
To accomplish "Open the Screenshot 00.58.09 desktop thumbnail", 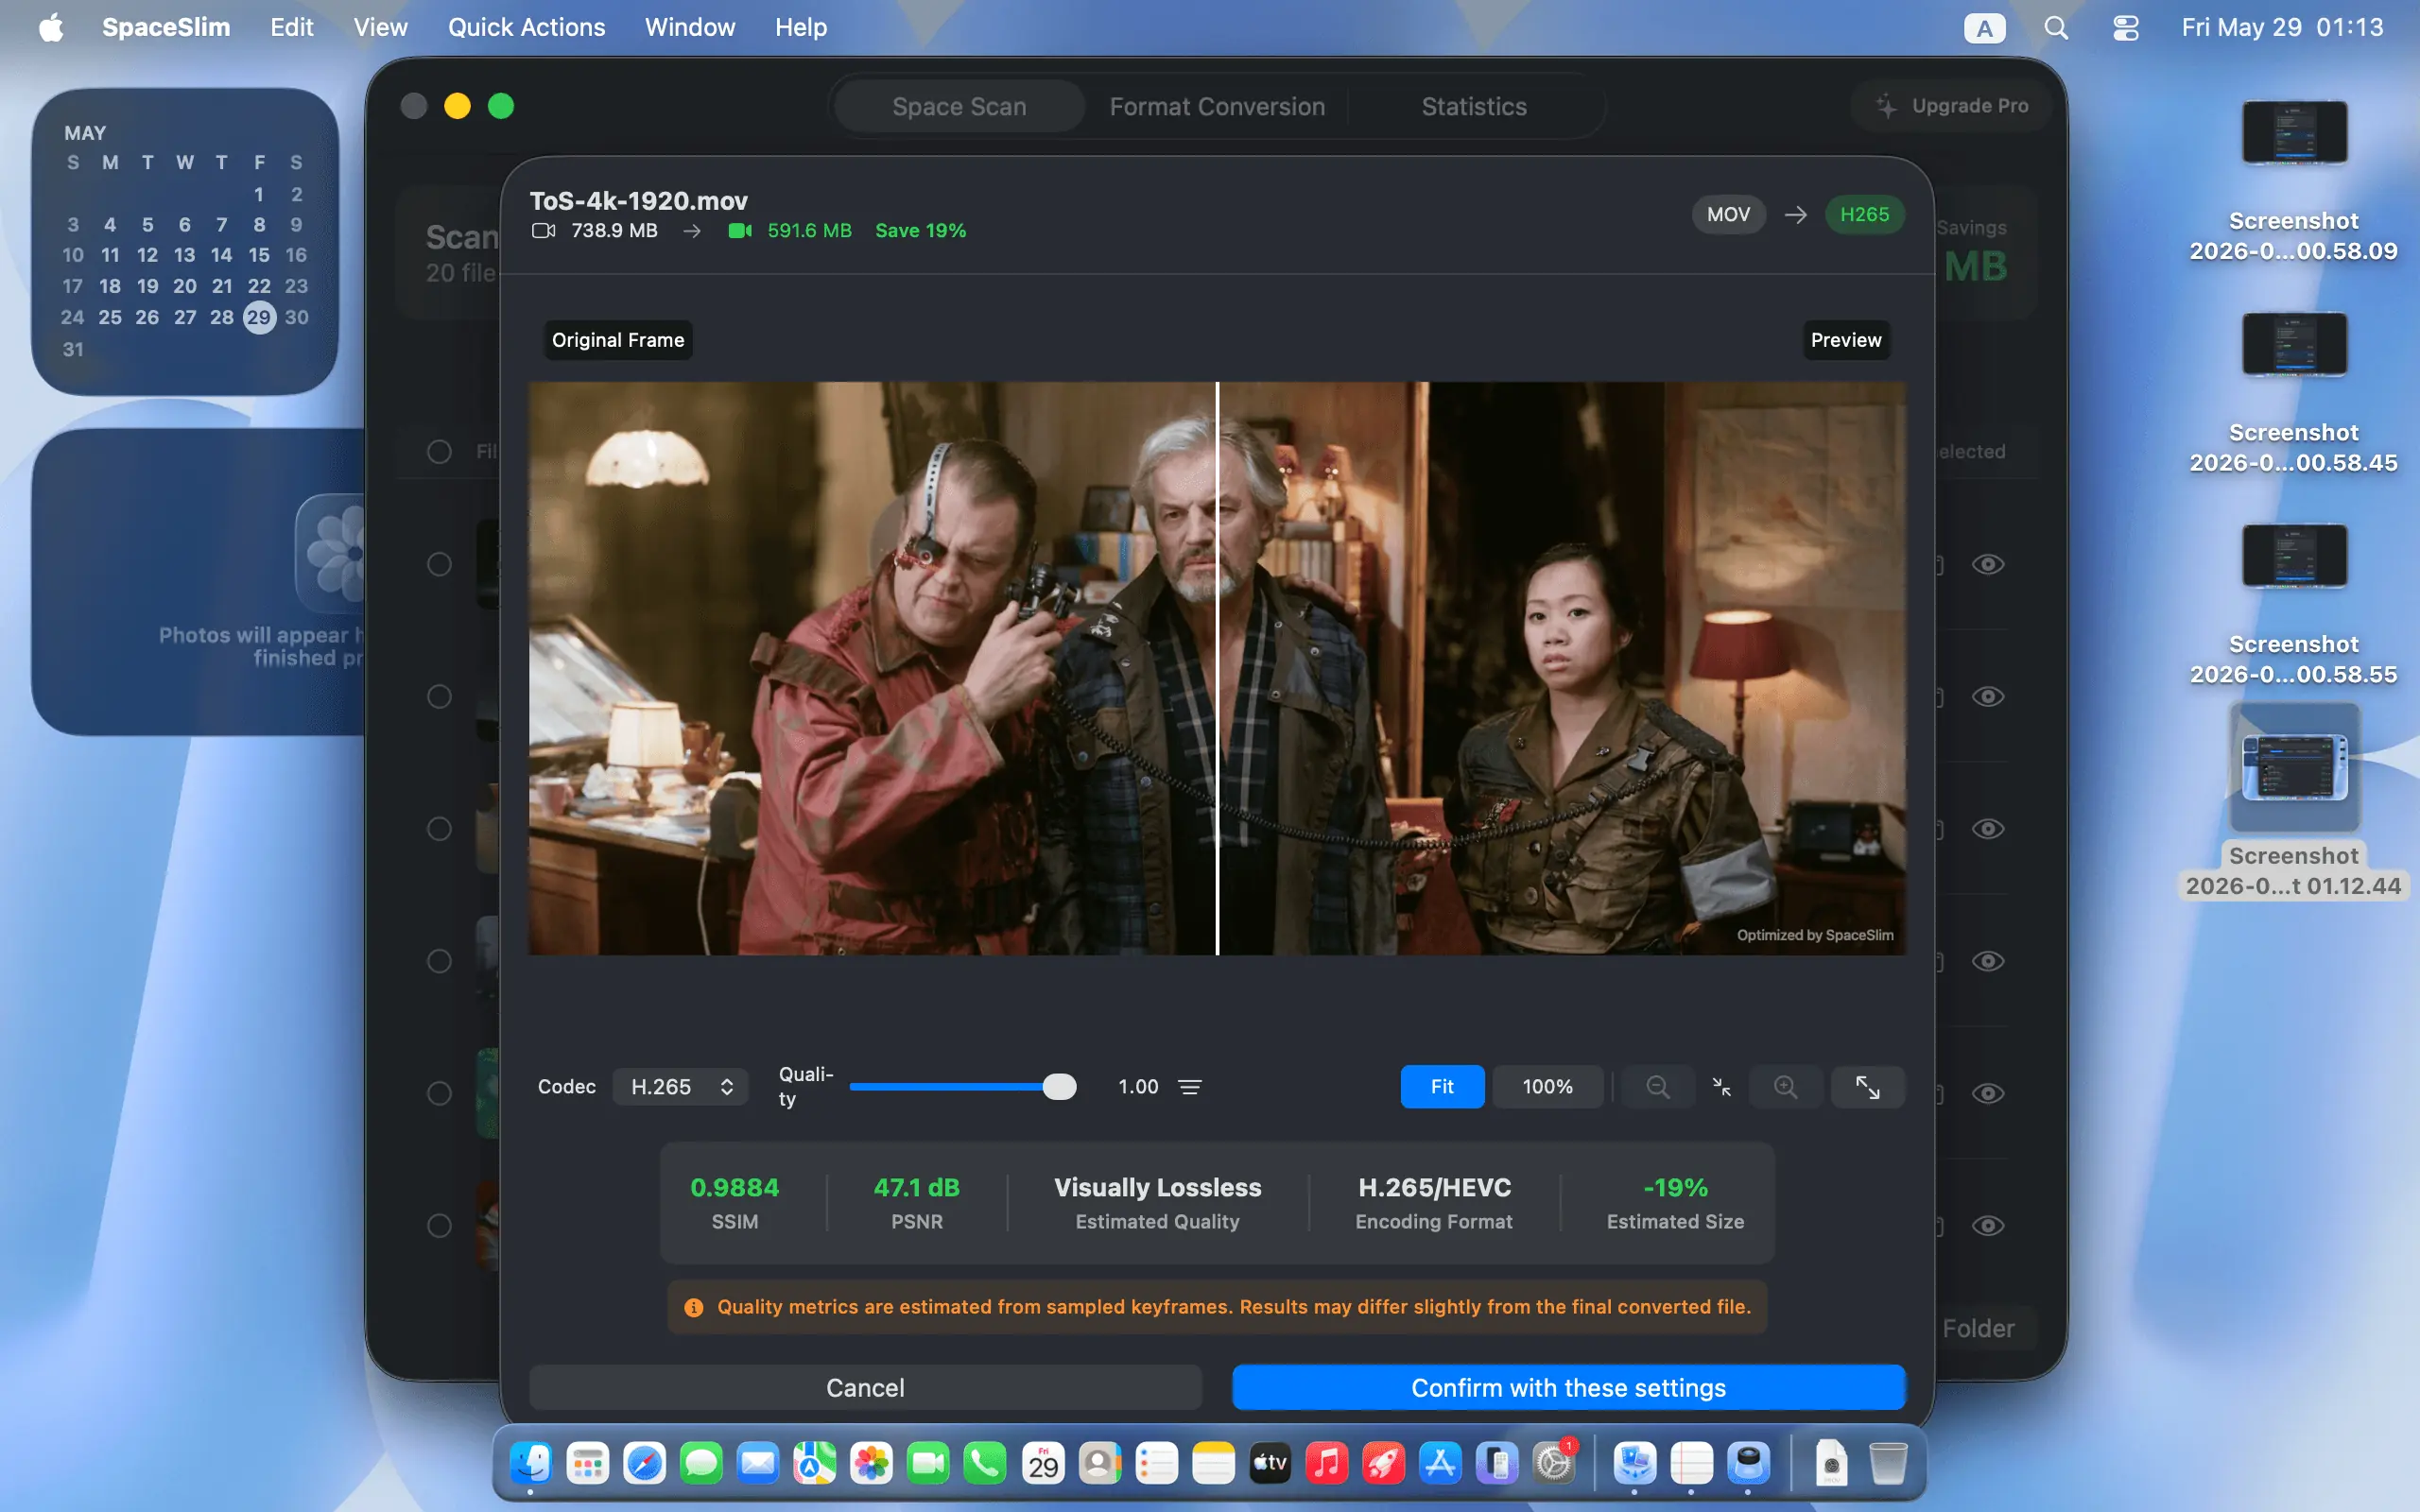I will point(2293,132).
